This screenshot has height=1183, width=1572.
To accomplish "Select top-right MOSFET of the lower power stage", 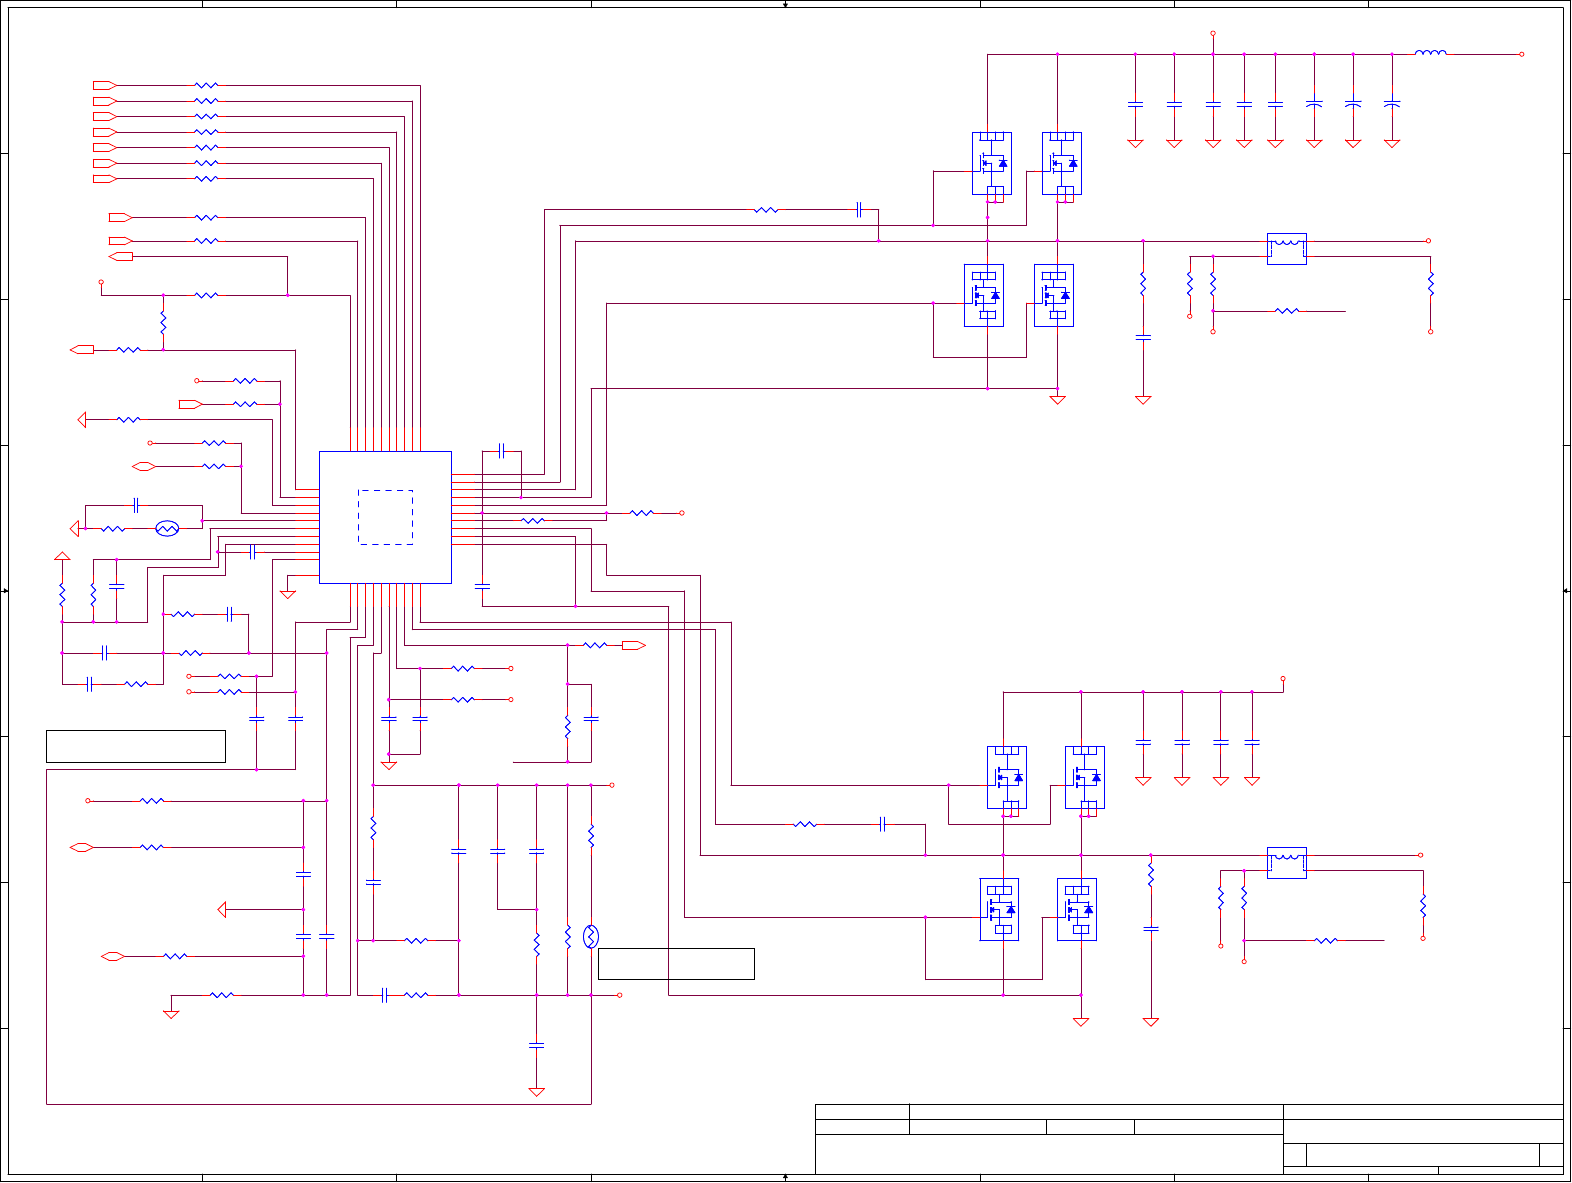I will [1085, 777].
